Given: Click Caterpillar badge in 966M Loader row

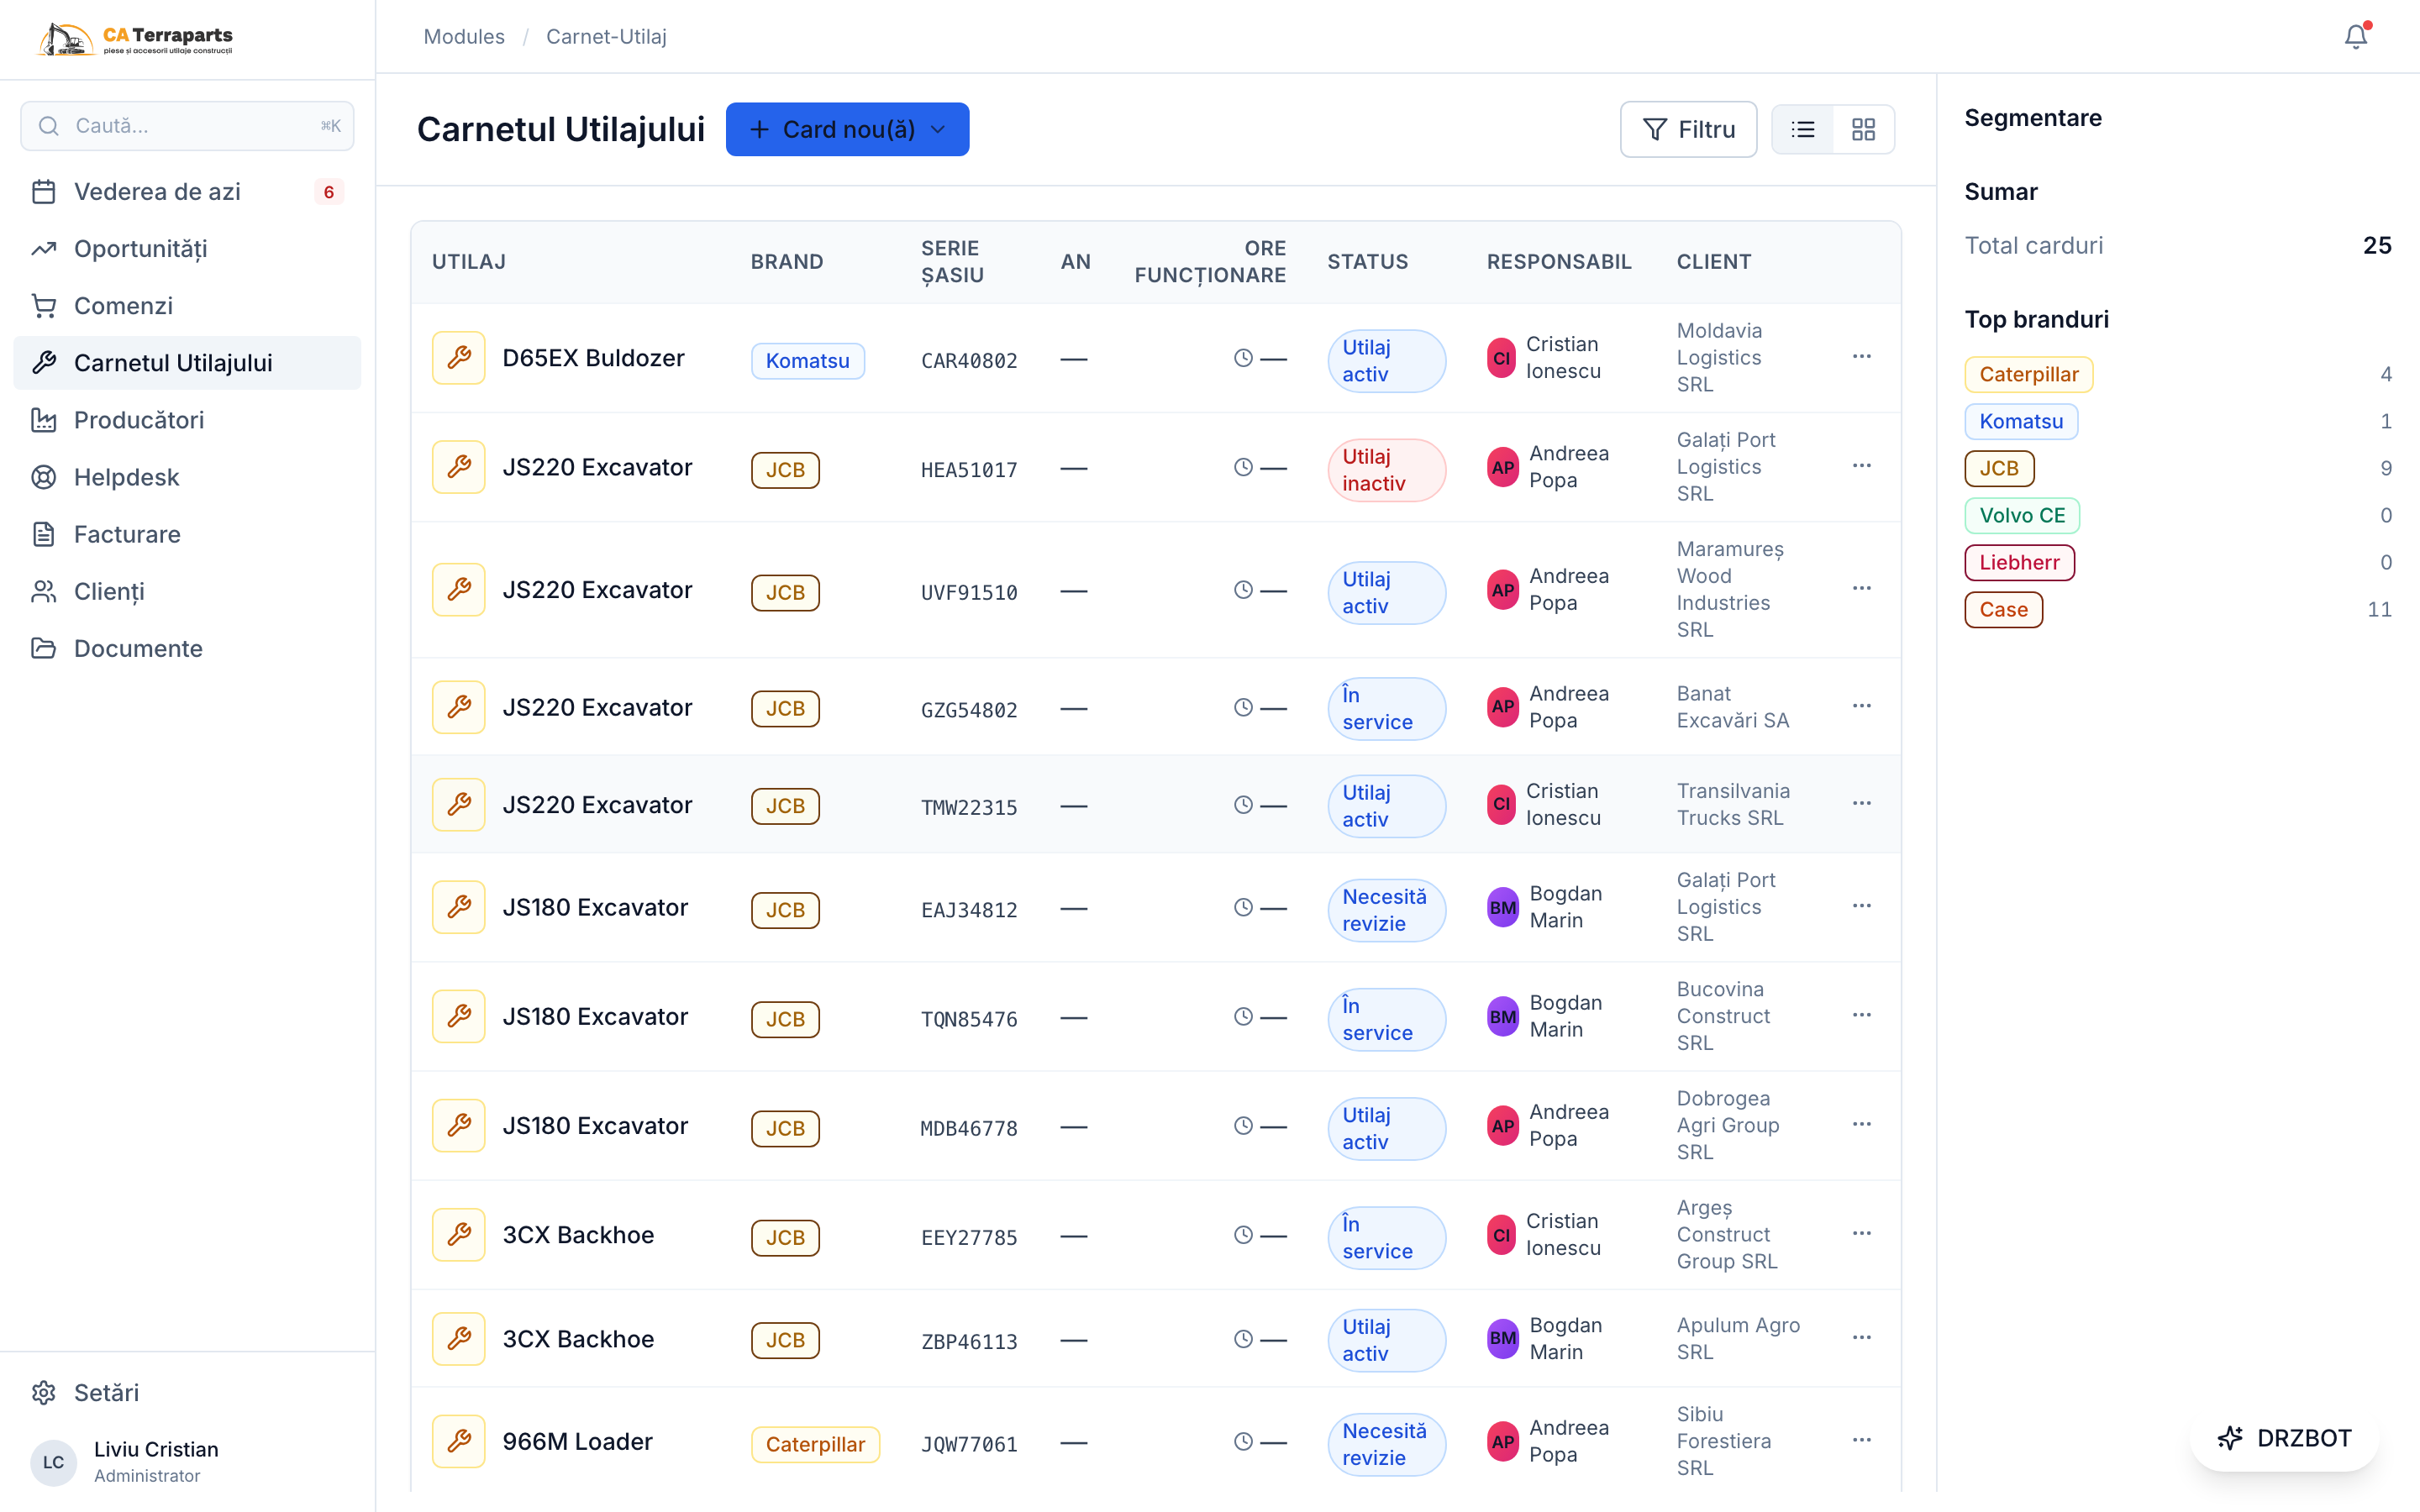Looking at the screenshot, I should (815, 1445).
